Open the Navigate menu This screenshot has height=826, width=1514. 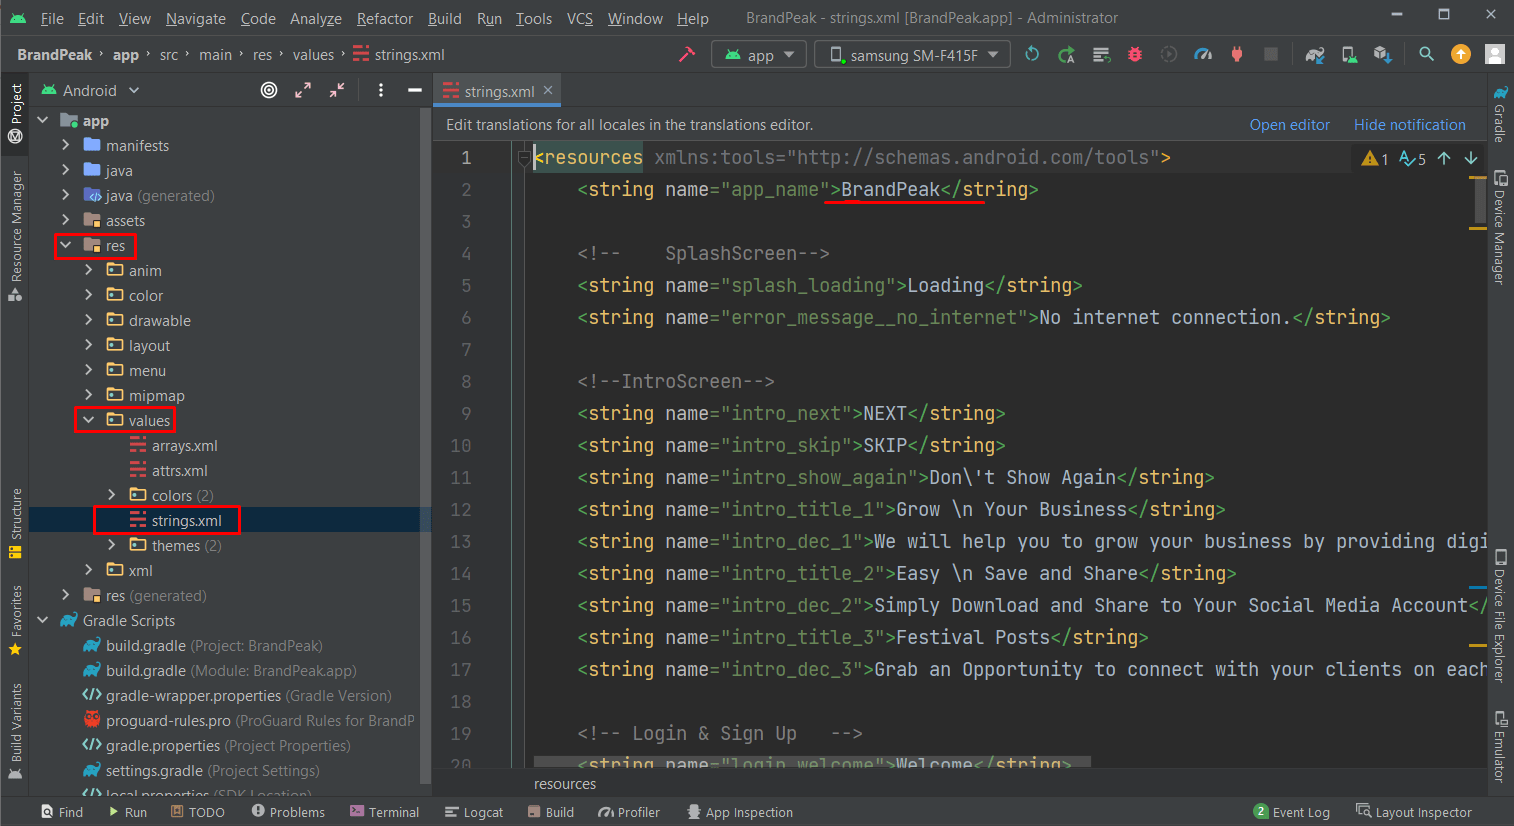[x=196, y=18]
